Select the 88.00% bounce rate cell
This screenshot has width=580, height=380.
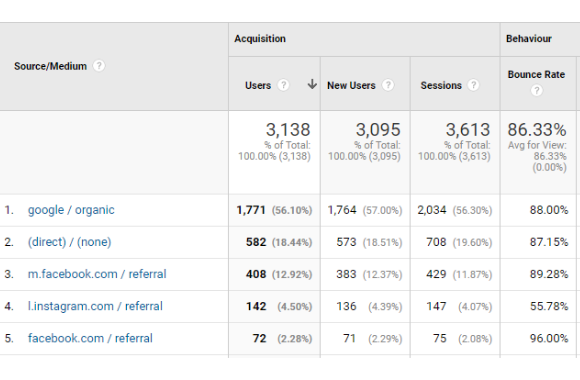tap(549, 210)
